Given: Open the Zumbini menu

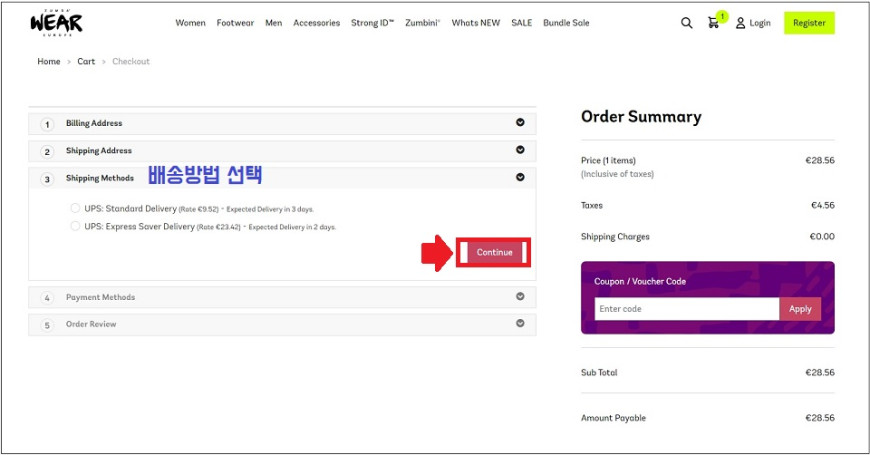Looking at the screenshot, I should [x=422, y=23].
